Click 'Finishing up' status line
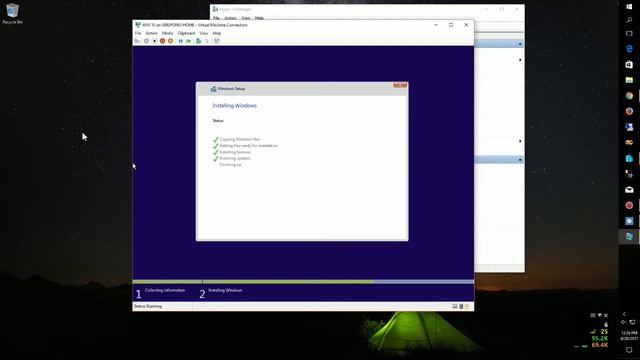The image size is (640, 360). [231, 165]
